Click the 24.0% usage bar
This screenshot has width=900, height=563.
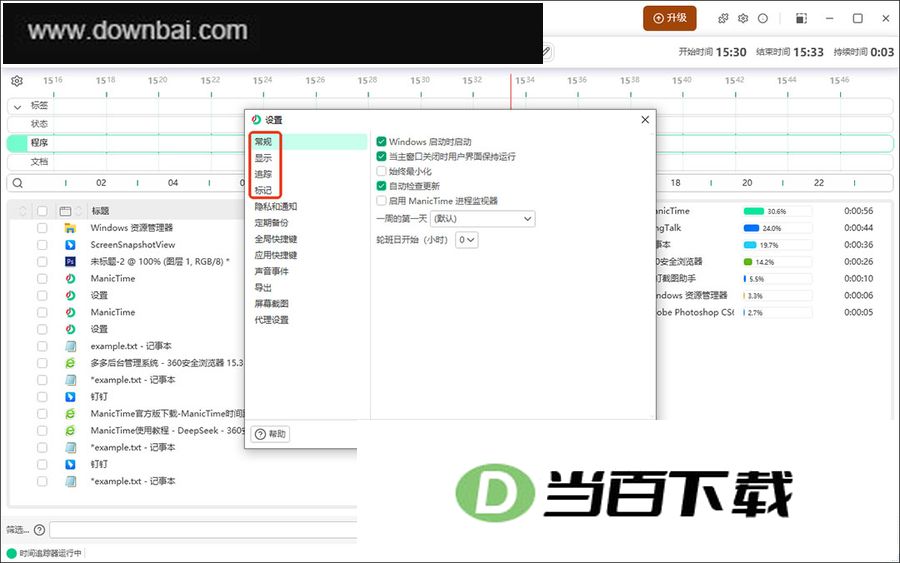(x=777, y=228)
